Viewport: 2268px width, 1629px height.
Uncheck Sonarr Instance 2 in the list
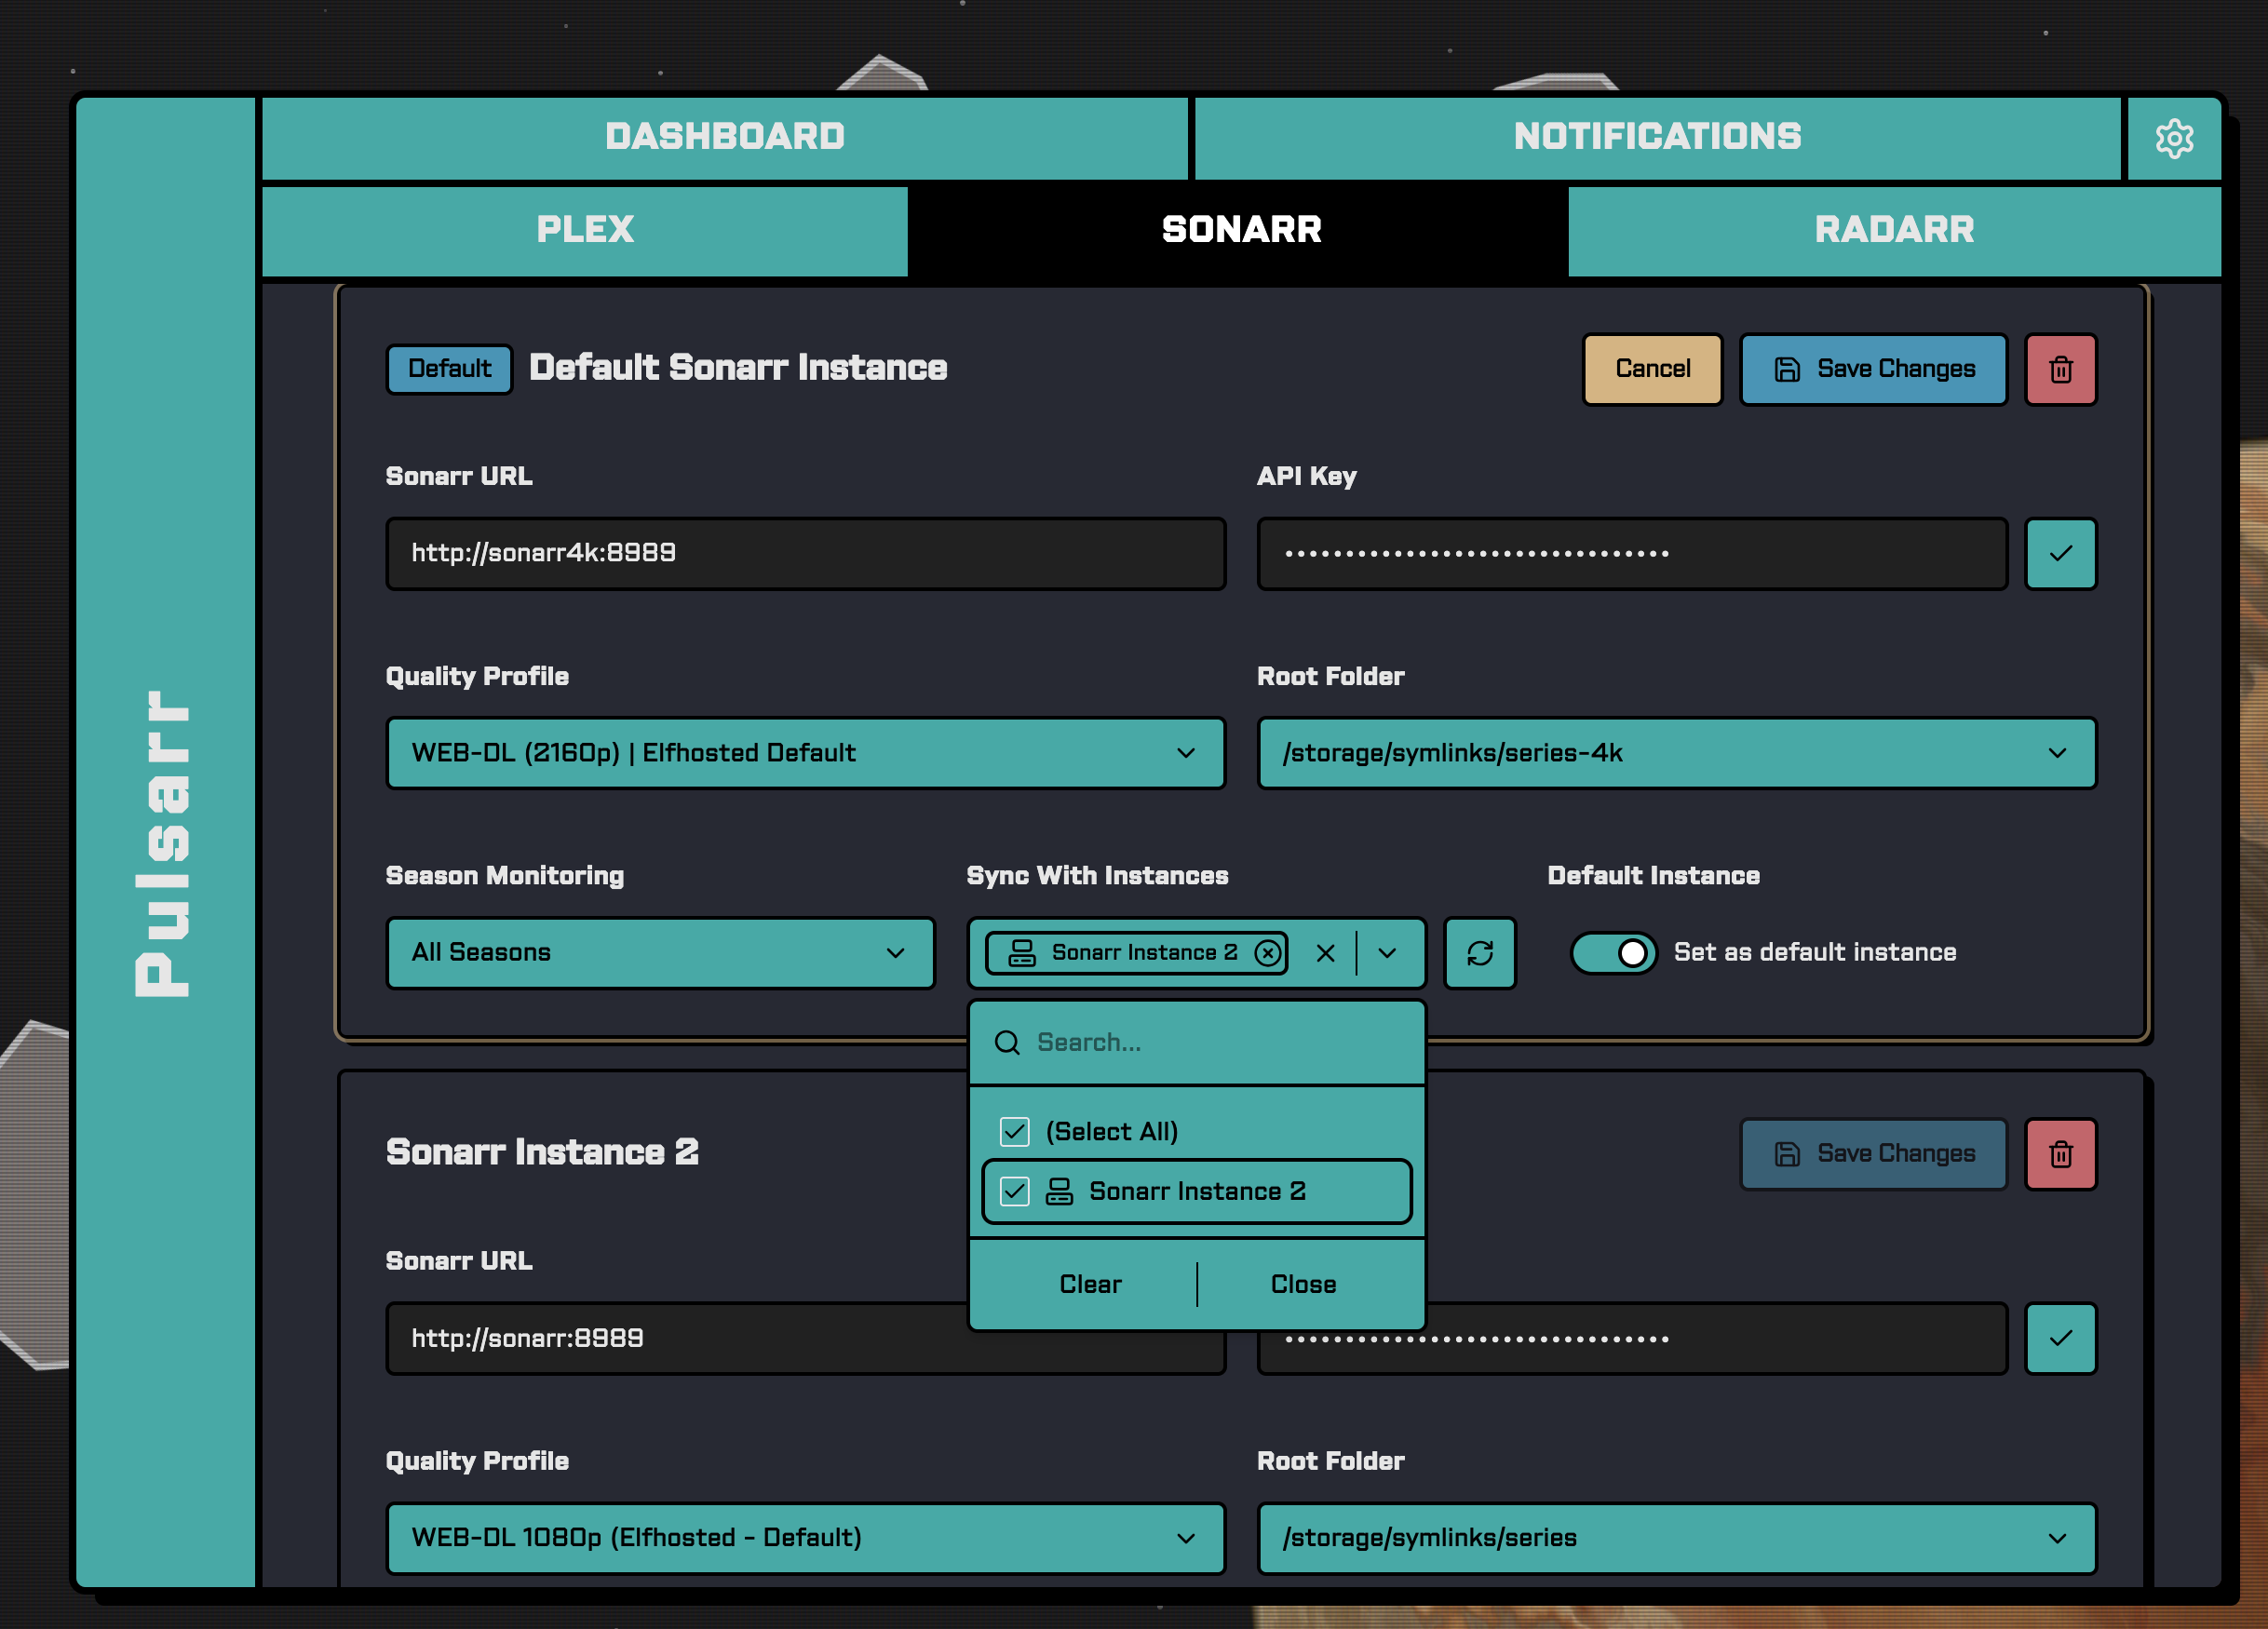pyautogui.click(x=1014, y=1191)
